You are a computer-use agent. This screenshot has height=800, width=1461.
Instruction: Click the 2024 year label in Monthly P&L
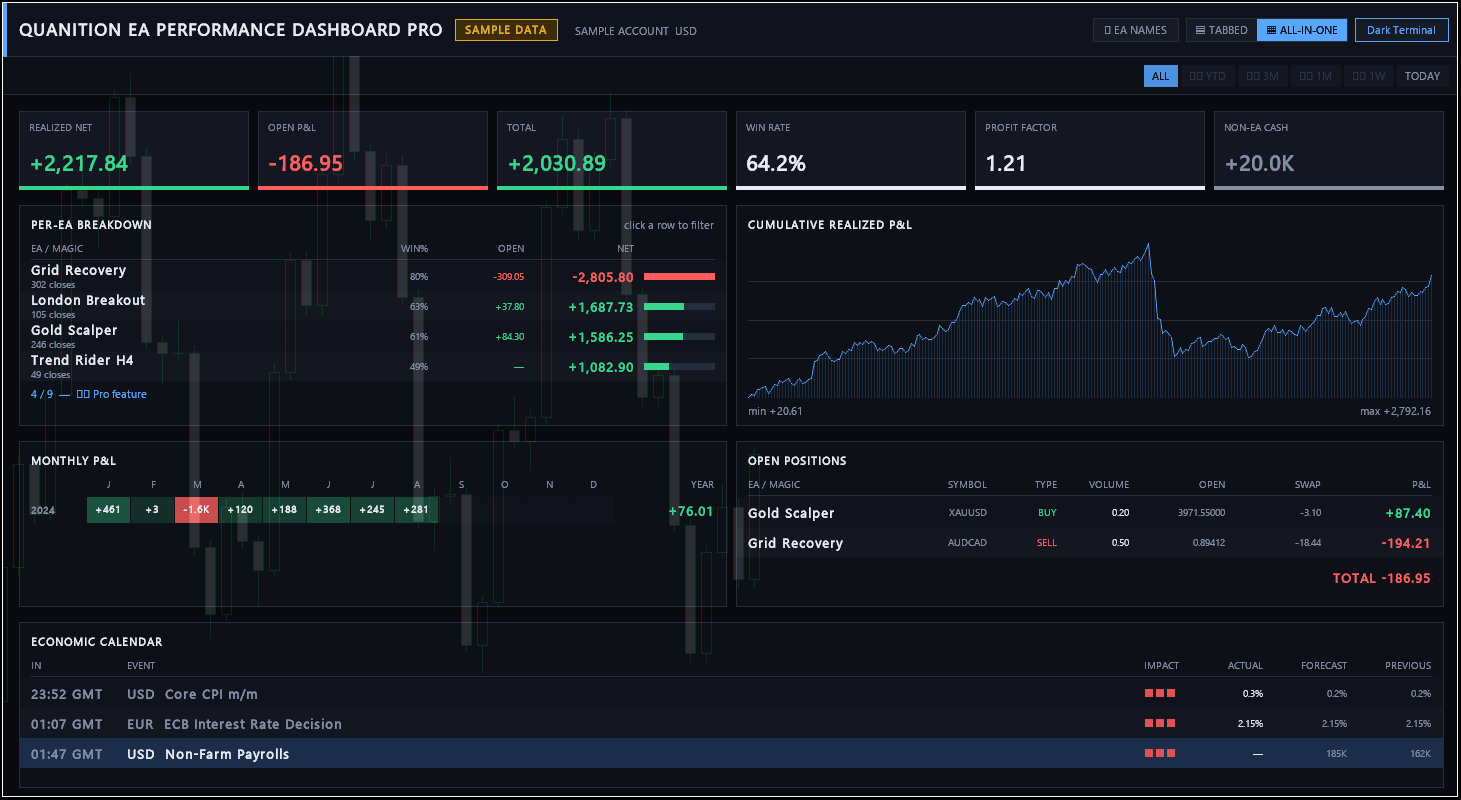43,510
